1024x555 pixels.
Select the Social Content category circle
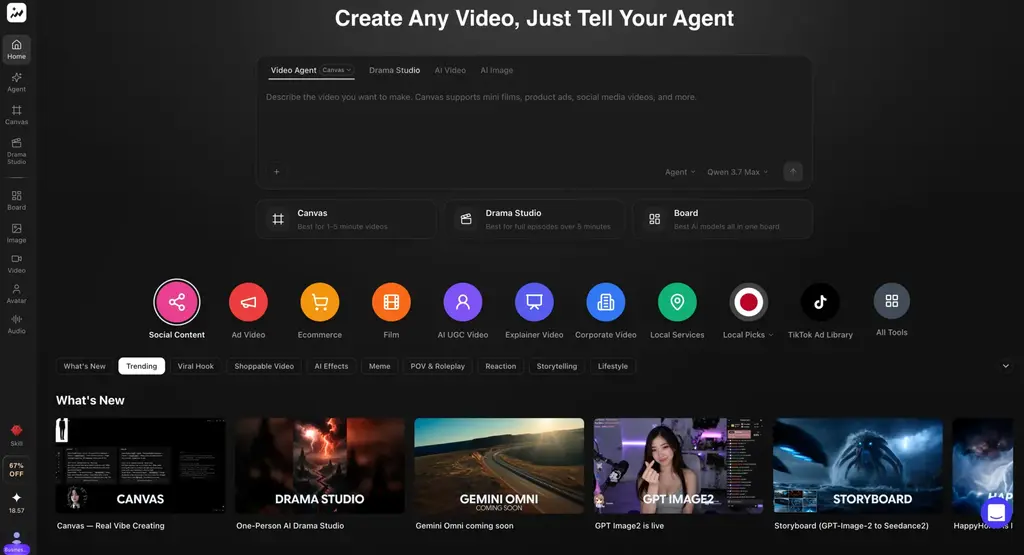[176, 302]
